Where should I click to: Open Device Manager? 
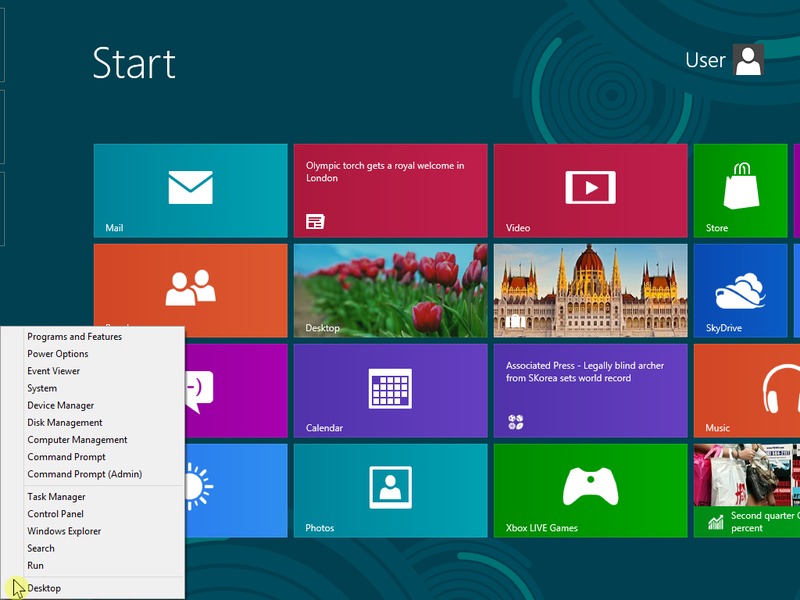pos(92,405)
